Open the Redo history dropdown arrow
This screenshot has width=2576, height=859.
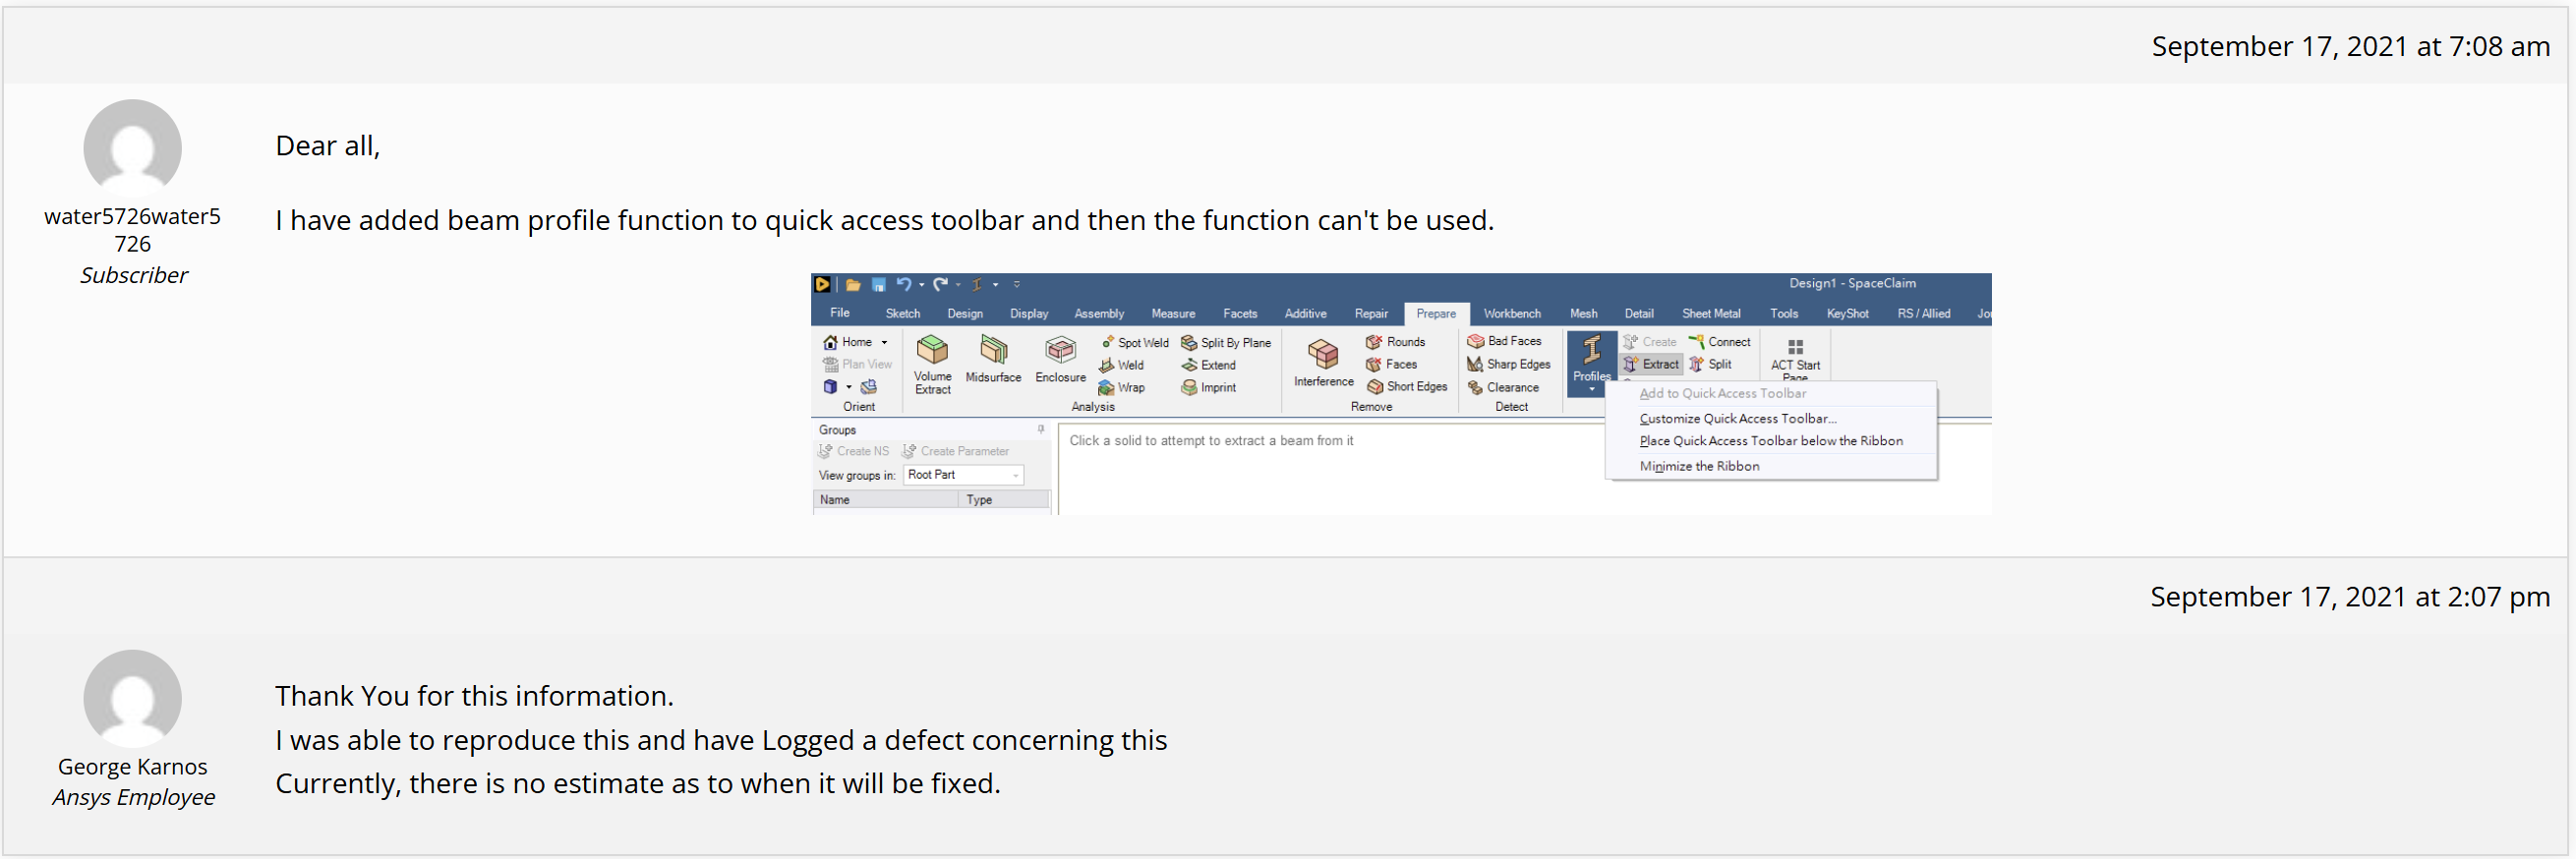click(958, 285)
